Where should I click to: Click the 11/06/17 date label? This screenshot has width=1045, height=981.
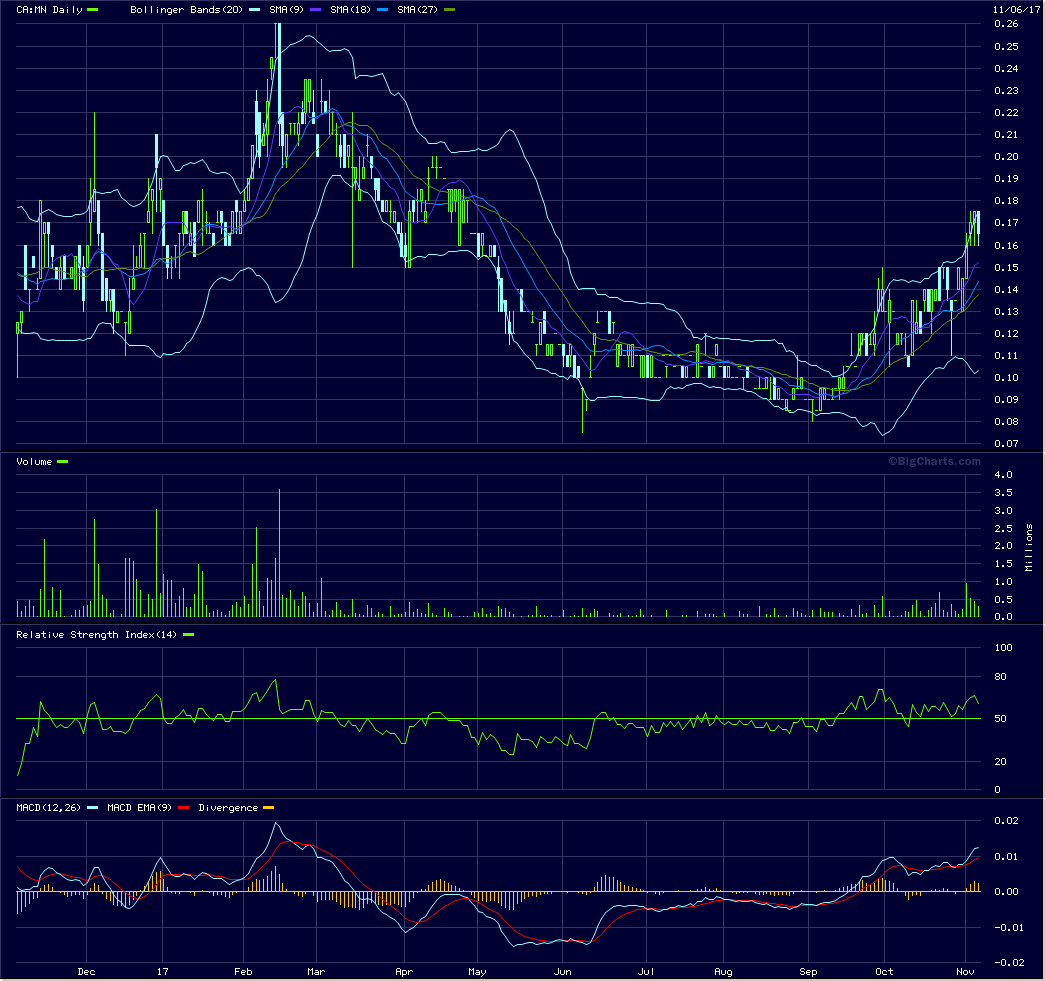pyautogui.click(x=1016, y=9)
